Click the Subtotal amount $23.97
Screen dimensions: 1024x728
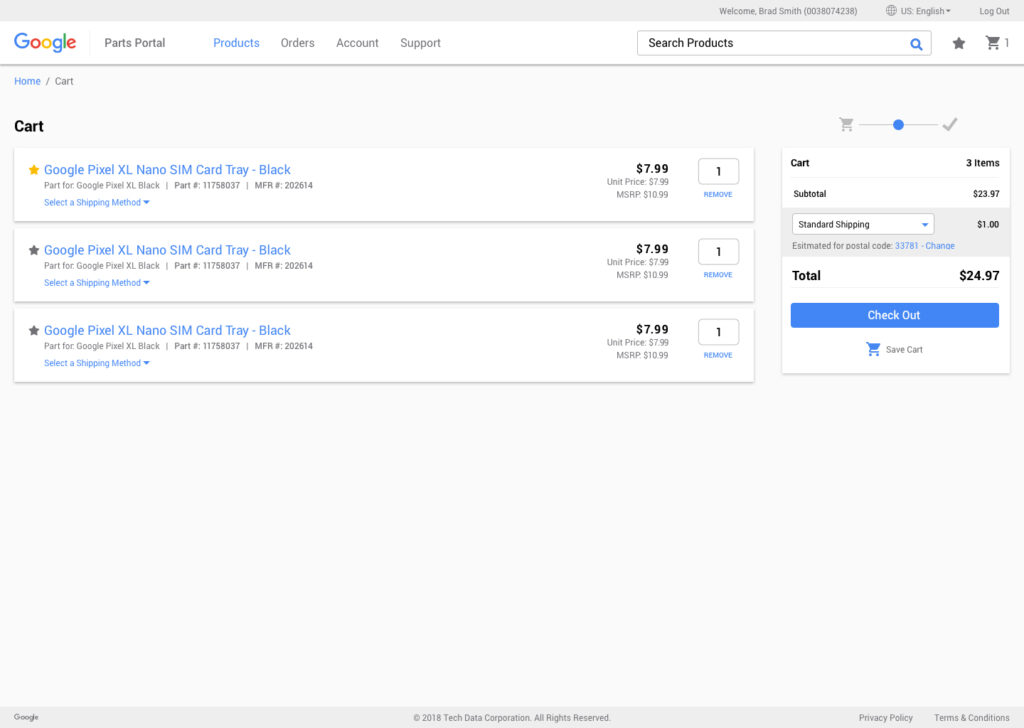[x=986, y=194]
